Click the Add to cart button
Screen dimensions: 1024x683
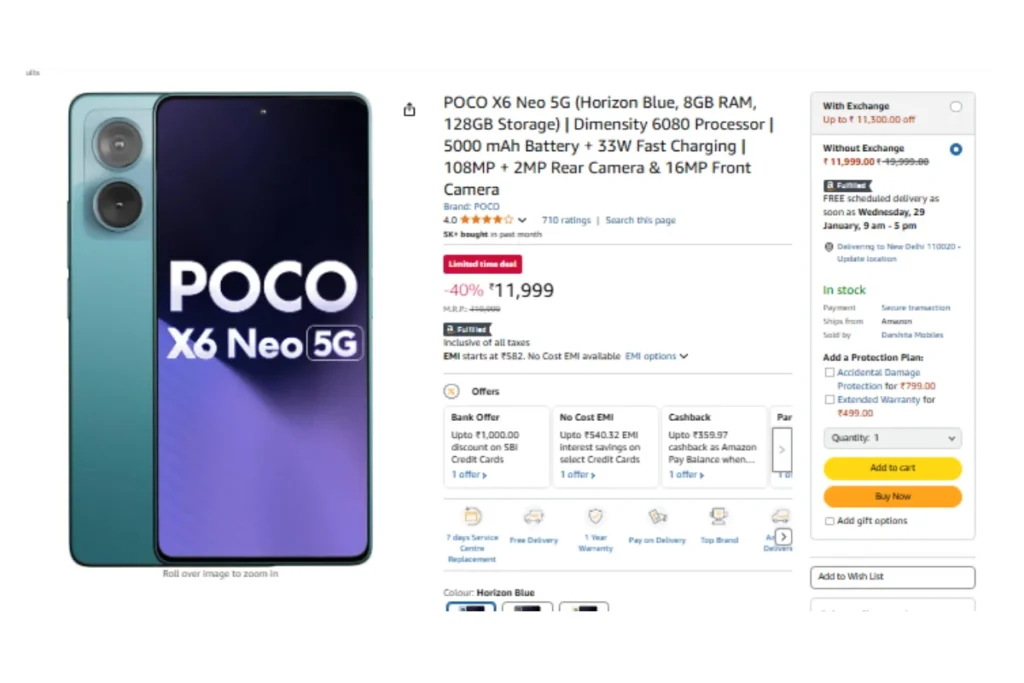(892, 468)
